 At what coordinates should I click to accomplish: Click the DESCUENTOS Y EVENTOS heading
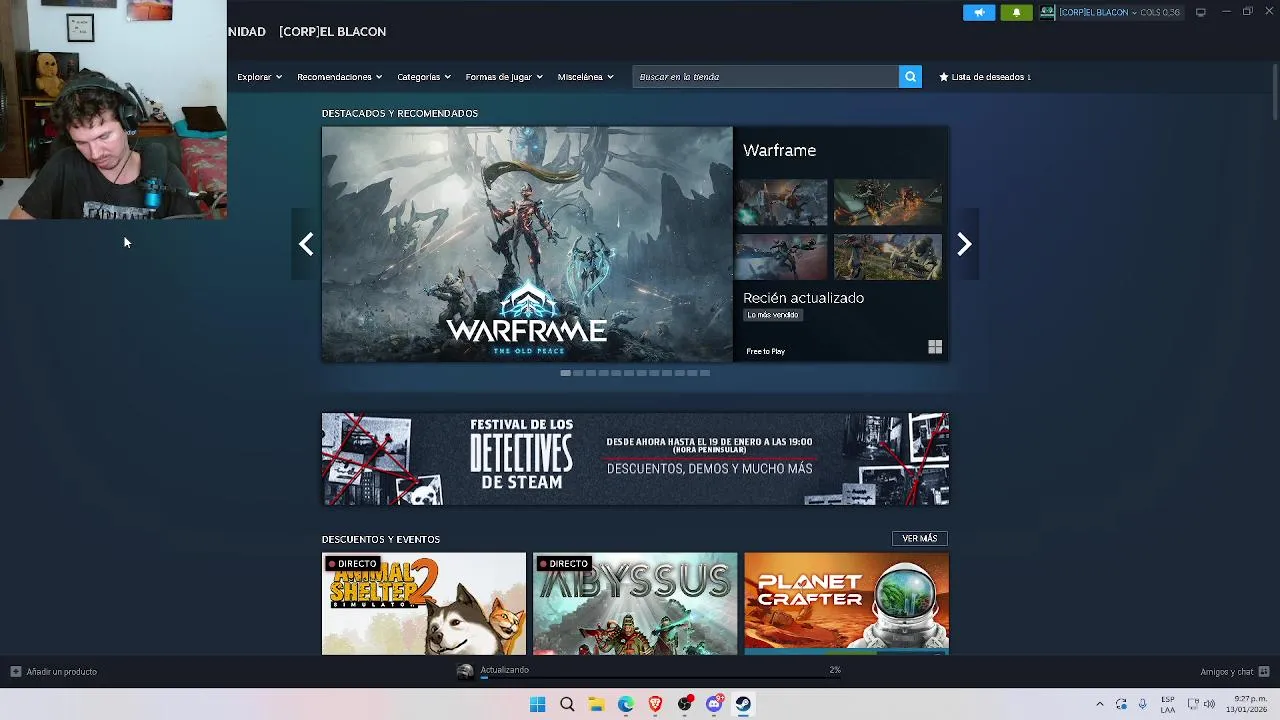tap(381, 539)
